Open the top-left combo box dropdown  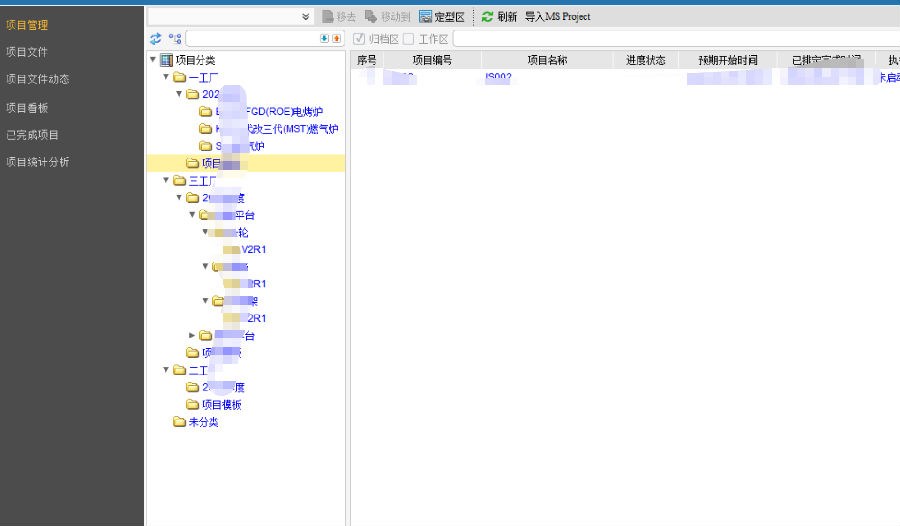click(306, 17)
